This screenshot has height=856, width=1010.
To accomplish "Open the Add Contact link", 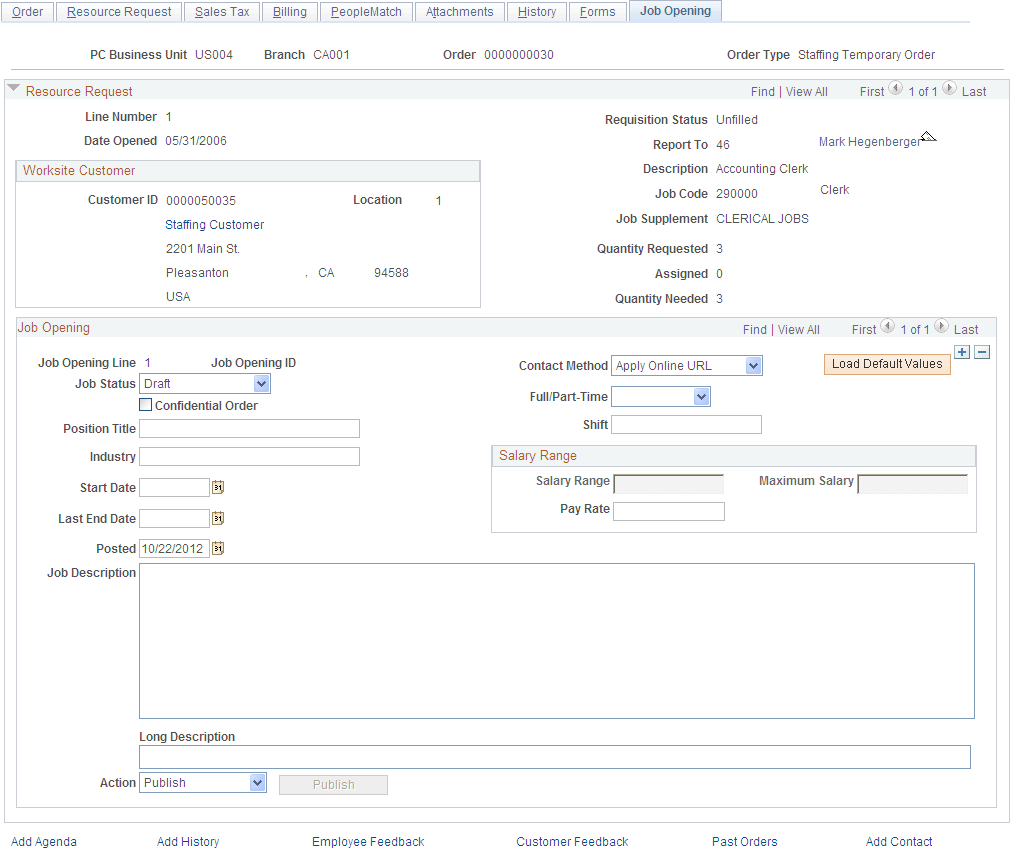I will tap(899, 842).
